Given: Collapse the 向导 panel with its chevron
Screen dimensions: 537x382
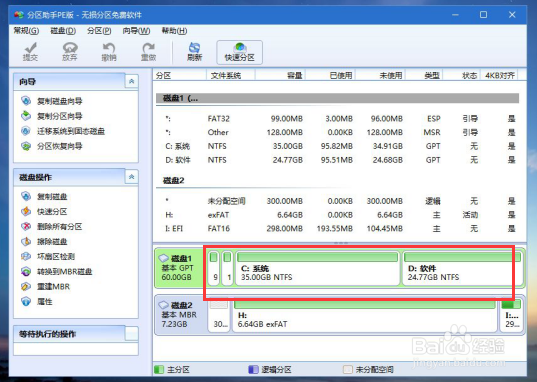Looking at the screenshot, I should [132, 82].
